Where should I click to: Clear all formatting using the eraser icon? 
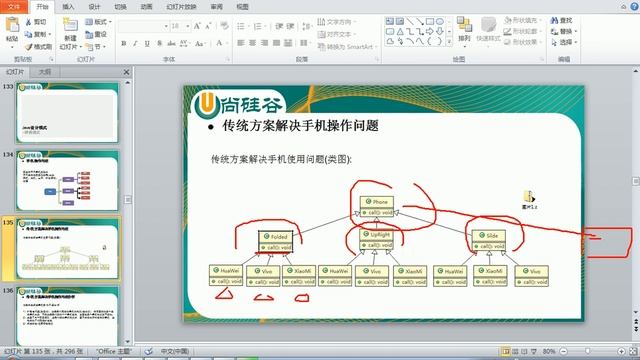click(x=224, y=26)
